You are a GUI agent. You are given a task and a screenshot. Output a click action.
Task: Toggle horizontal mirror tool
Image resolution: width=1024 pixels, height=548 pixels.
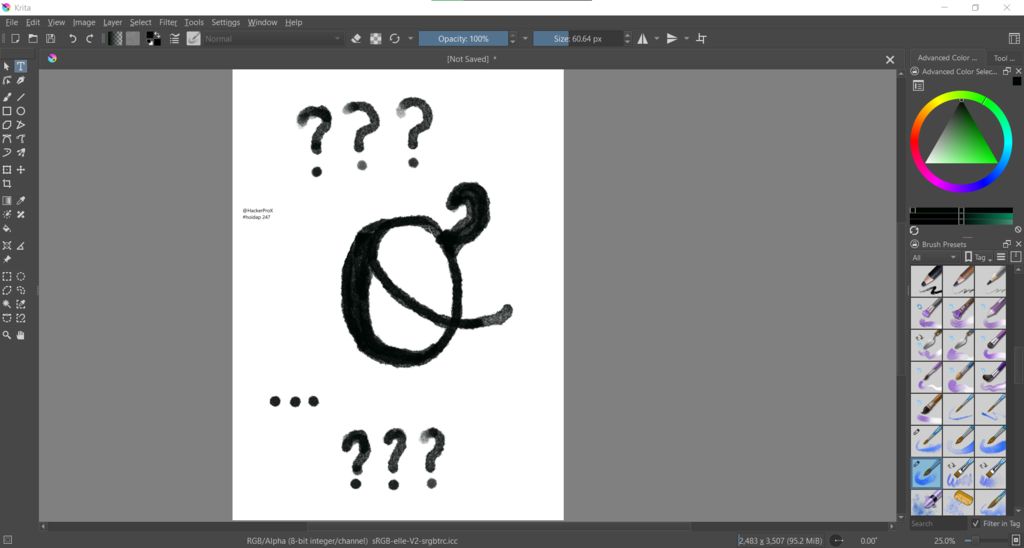pyautogui.click(x=643, y=39)
